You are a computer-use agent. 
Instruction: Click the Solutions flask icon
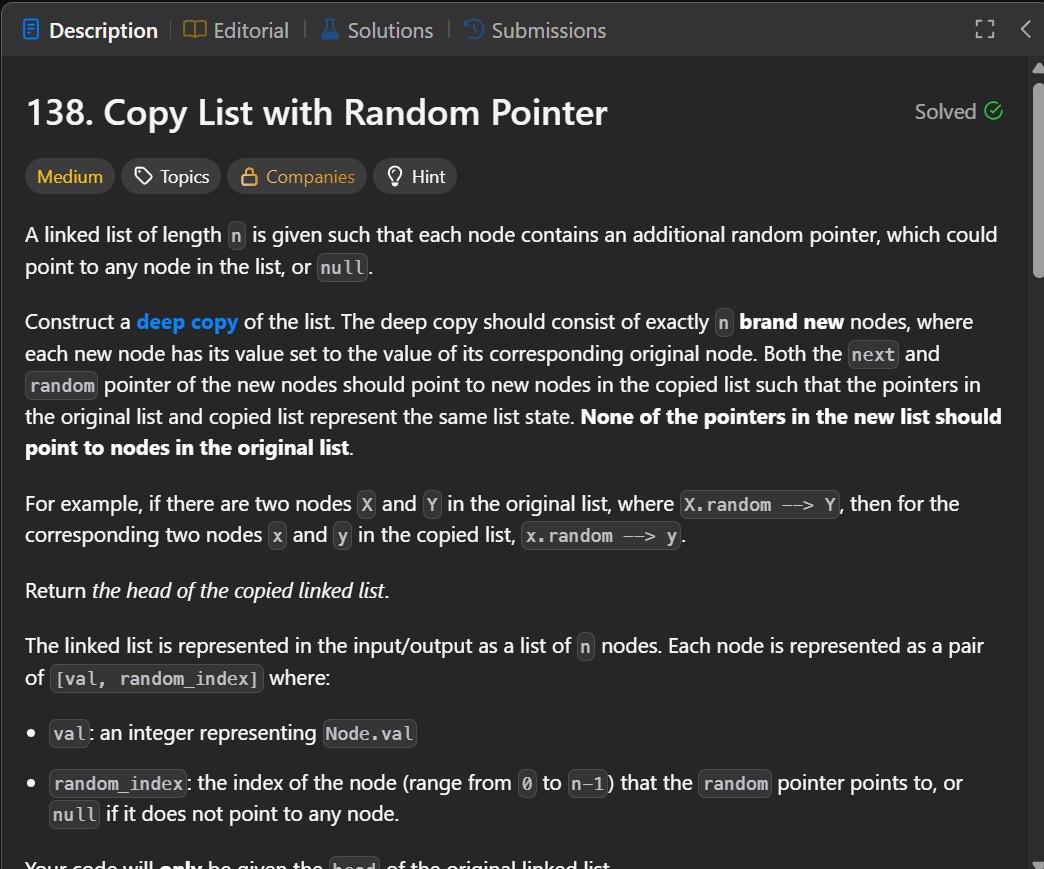click(328, 30)
